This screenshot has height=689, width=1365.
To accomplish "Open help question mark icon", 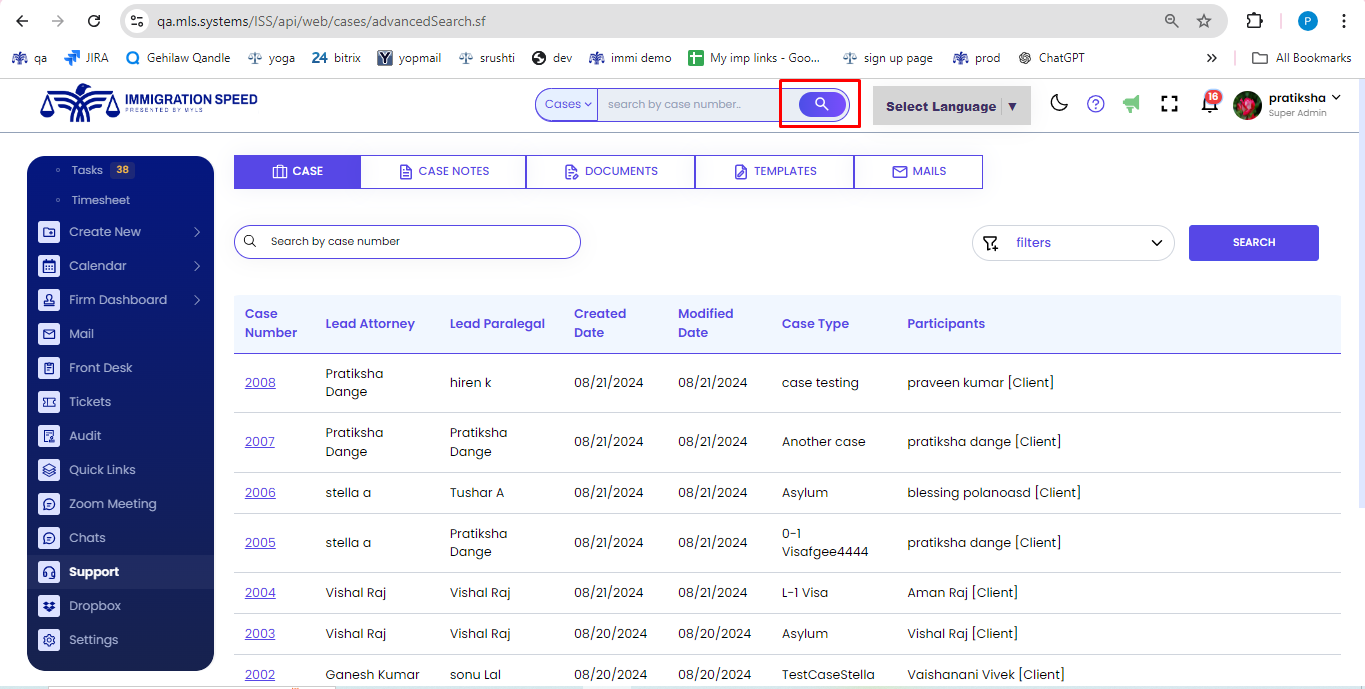I will click(x=1096, y=104).
